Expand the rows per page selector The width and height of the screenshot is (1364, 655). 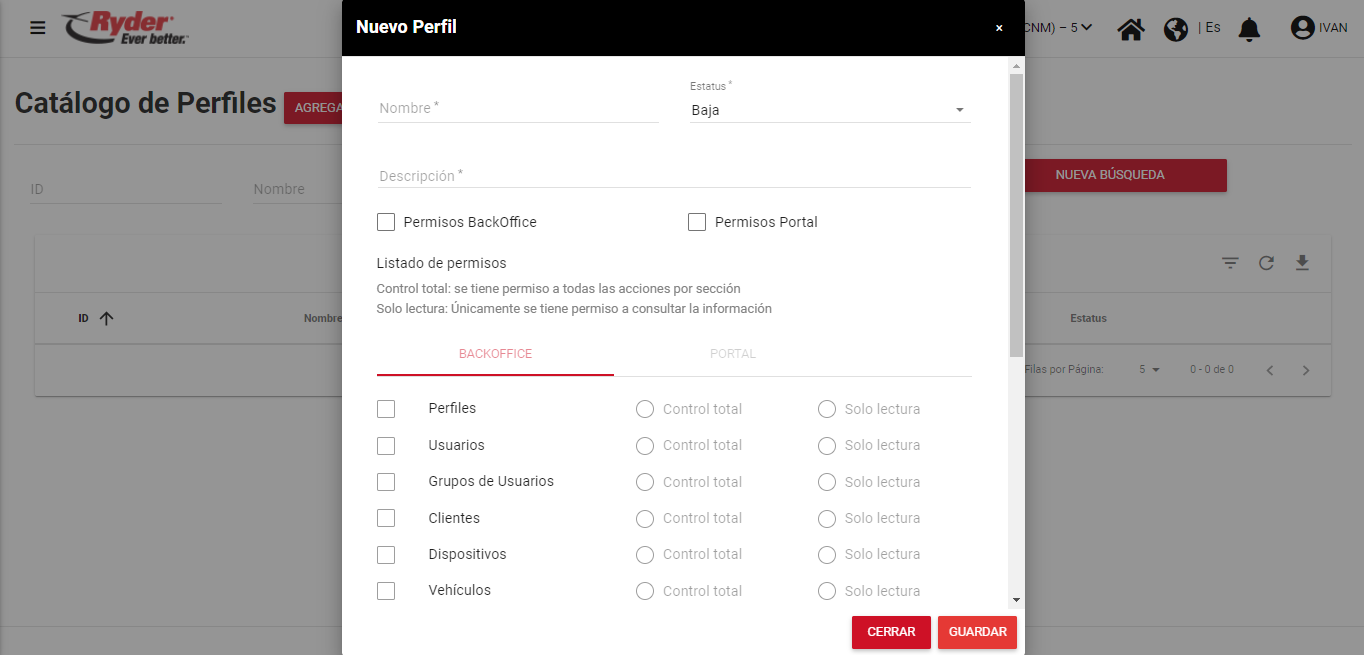1149,370
